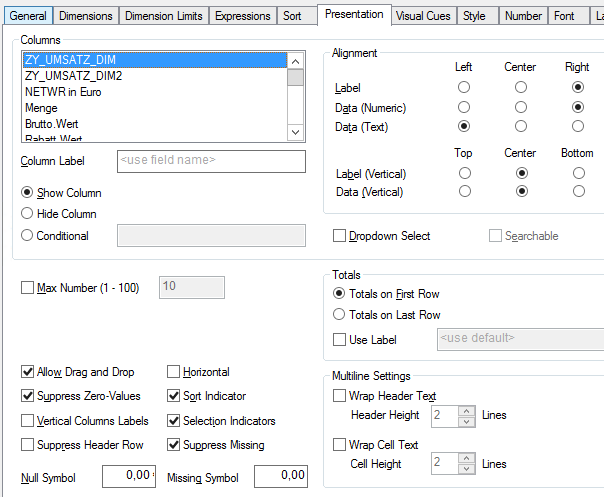Open the Expressions tab
The height and width of the screenshot is (497, 604).
point(243,16)
